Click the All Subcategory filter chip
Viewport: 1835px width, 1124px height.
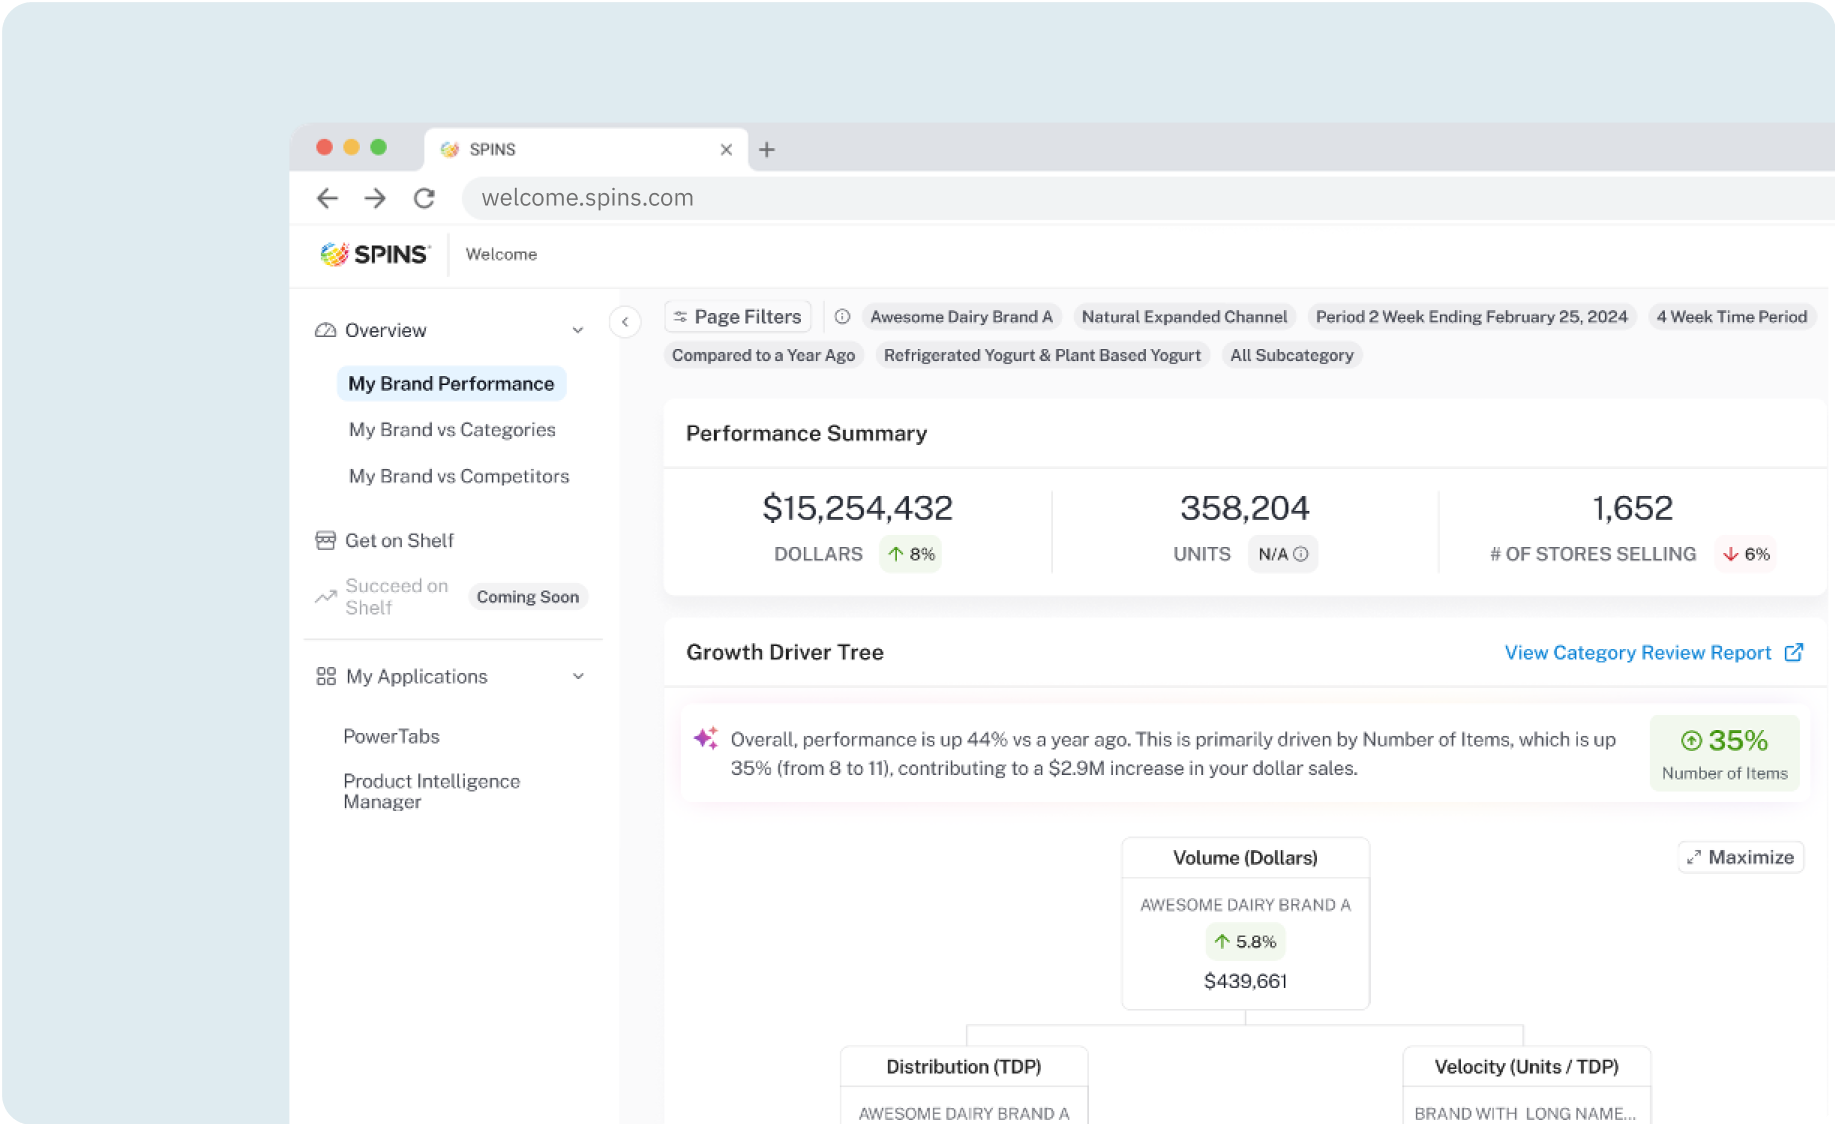[1291, 355]
